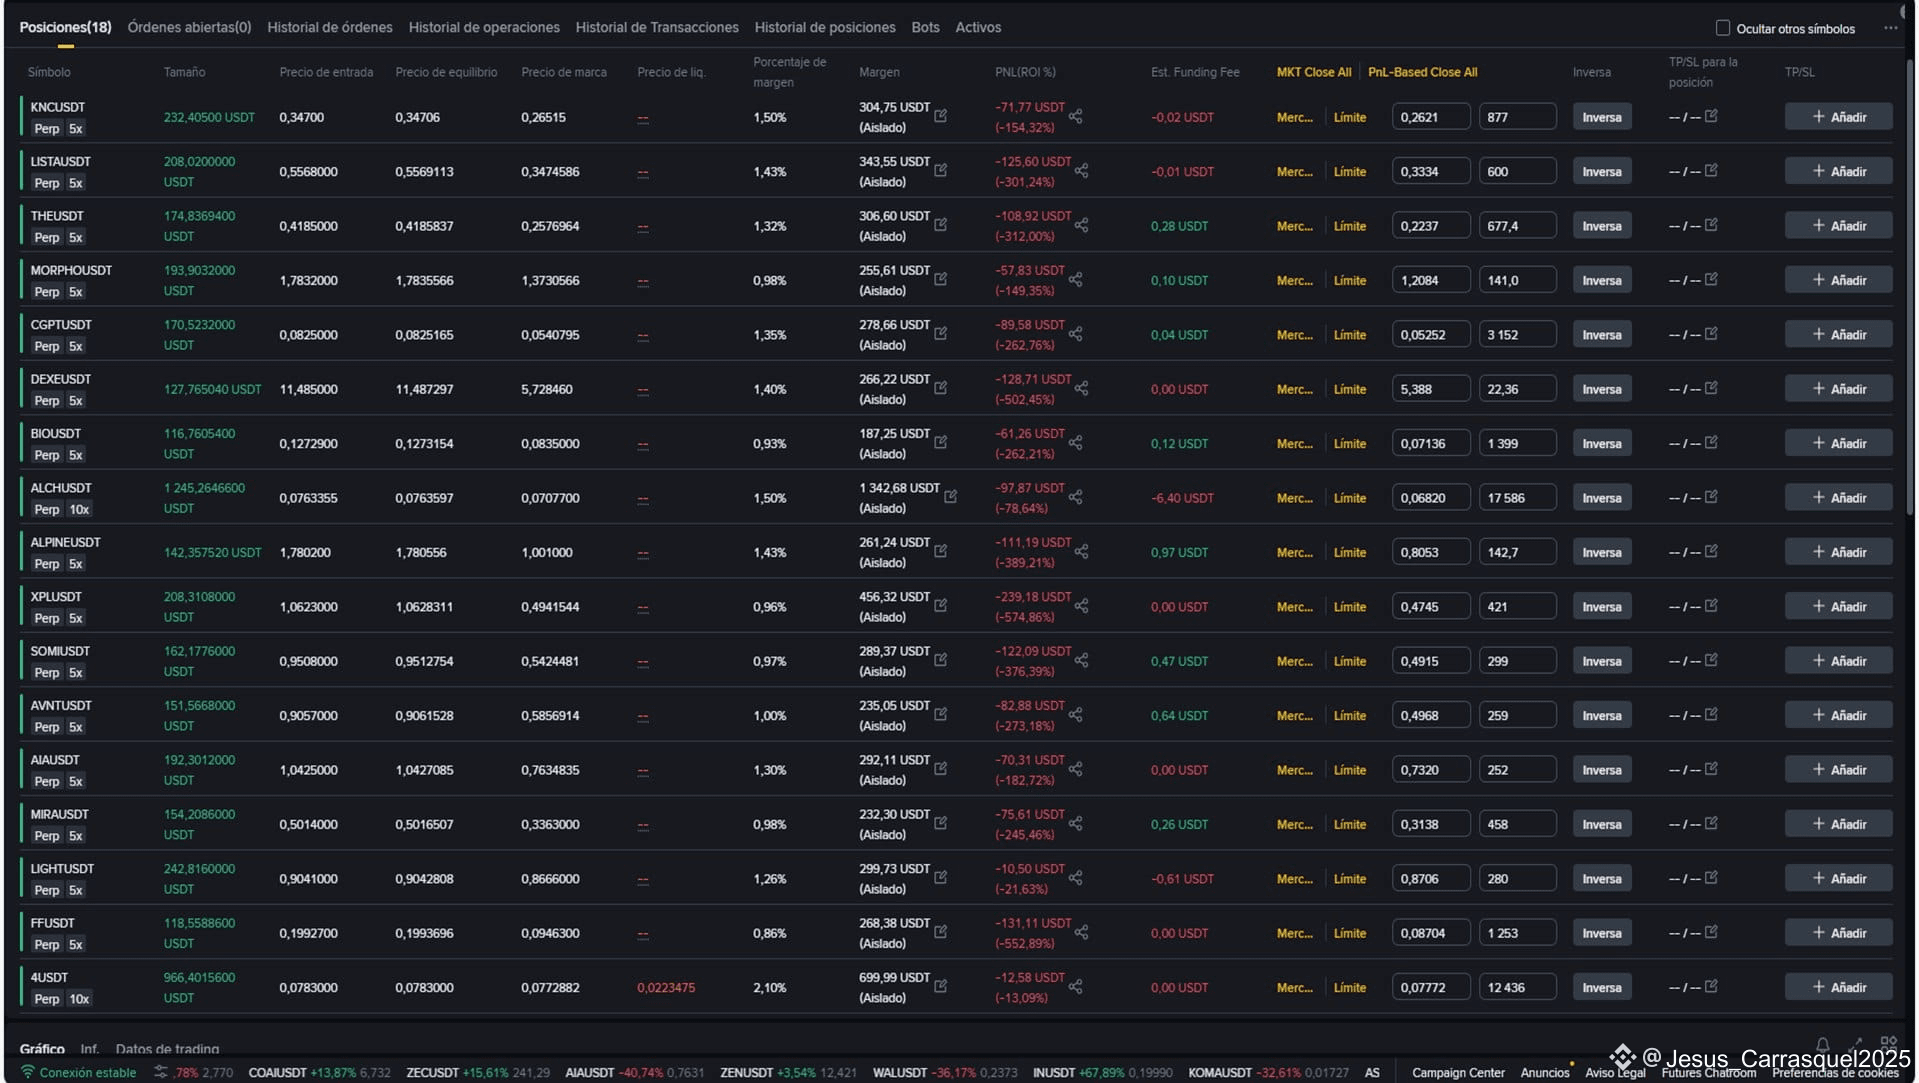Click Merc... market close for MORPHOUSDT
Viewport: 1919px width, 1083px height.
click(x=1294, y=280)
